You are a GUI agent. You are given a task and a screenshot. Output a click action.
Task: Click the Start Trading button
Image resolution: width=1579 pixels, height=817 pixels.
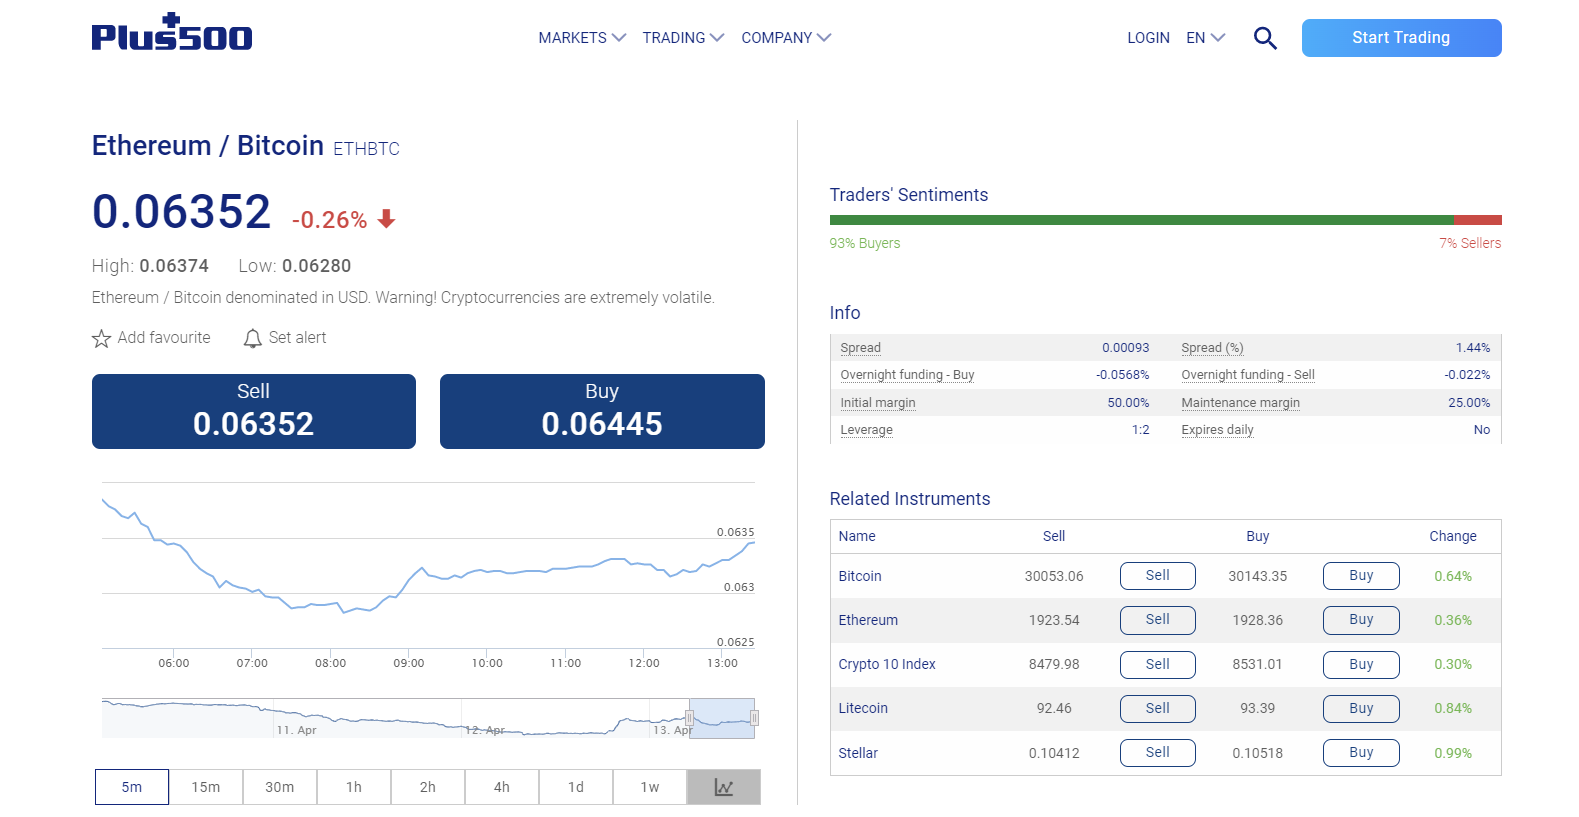1401,38
